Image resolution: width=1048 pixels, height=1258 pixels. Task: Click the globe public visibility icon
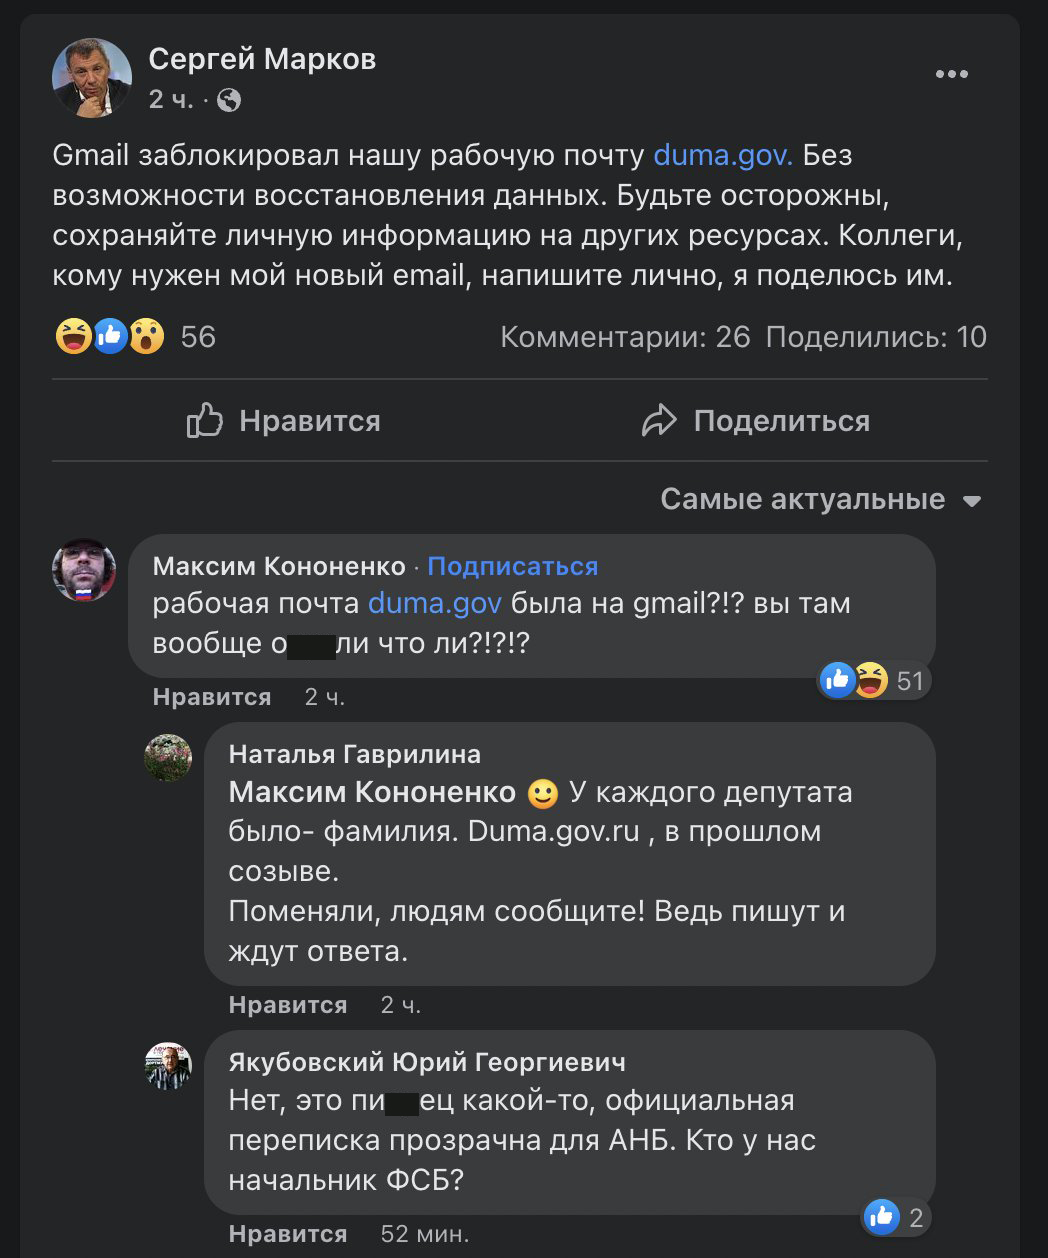pyautogui.click(x=229, y=100)
